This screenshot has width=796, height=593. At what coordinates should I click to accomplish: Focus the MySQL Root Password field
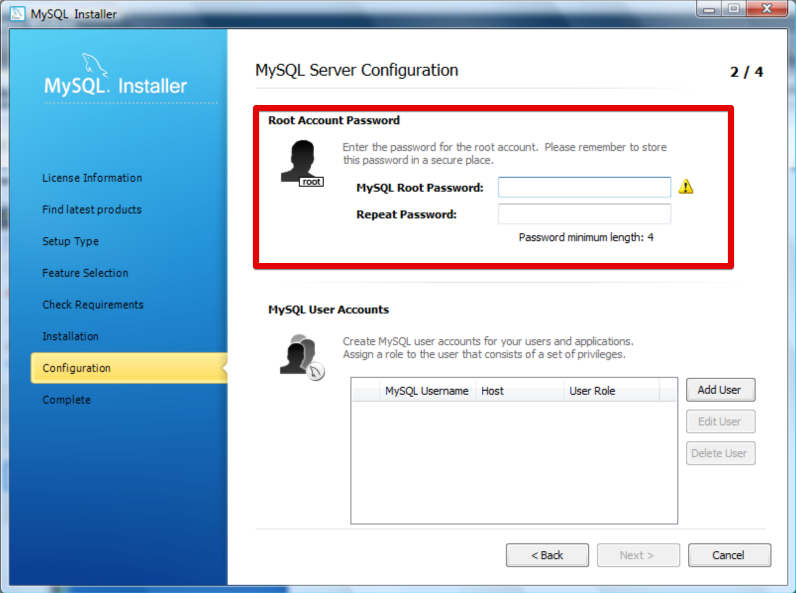pos(584,187)
